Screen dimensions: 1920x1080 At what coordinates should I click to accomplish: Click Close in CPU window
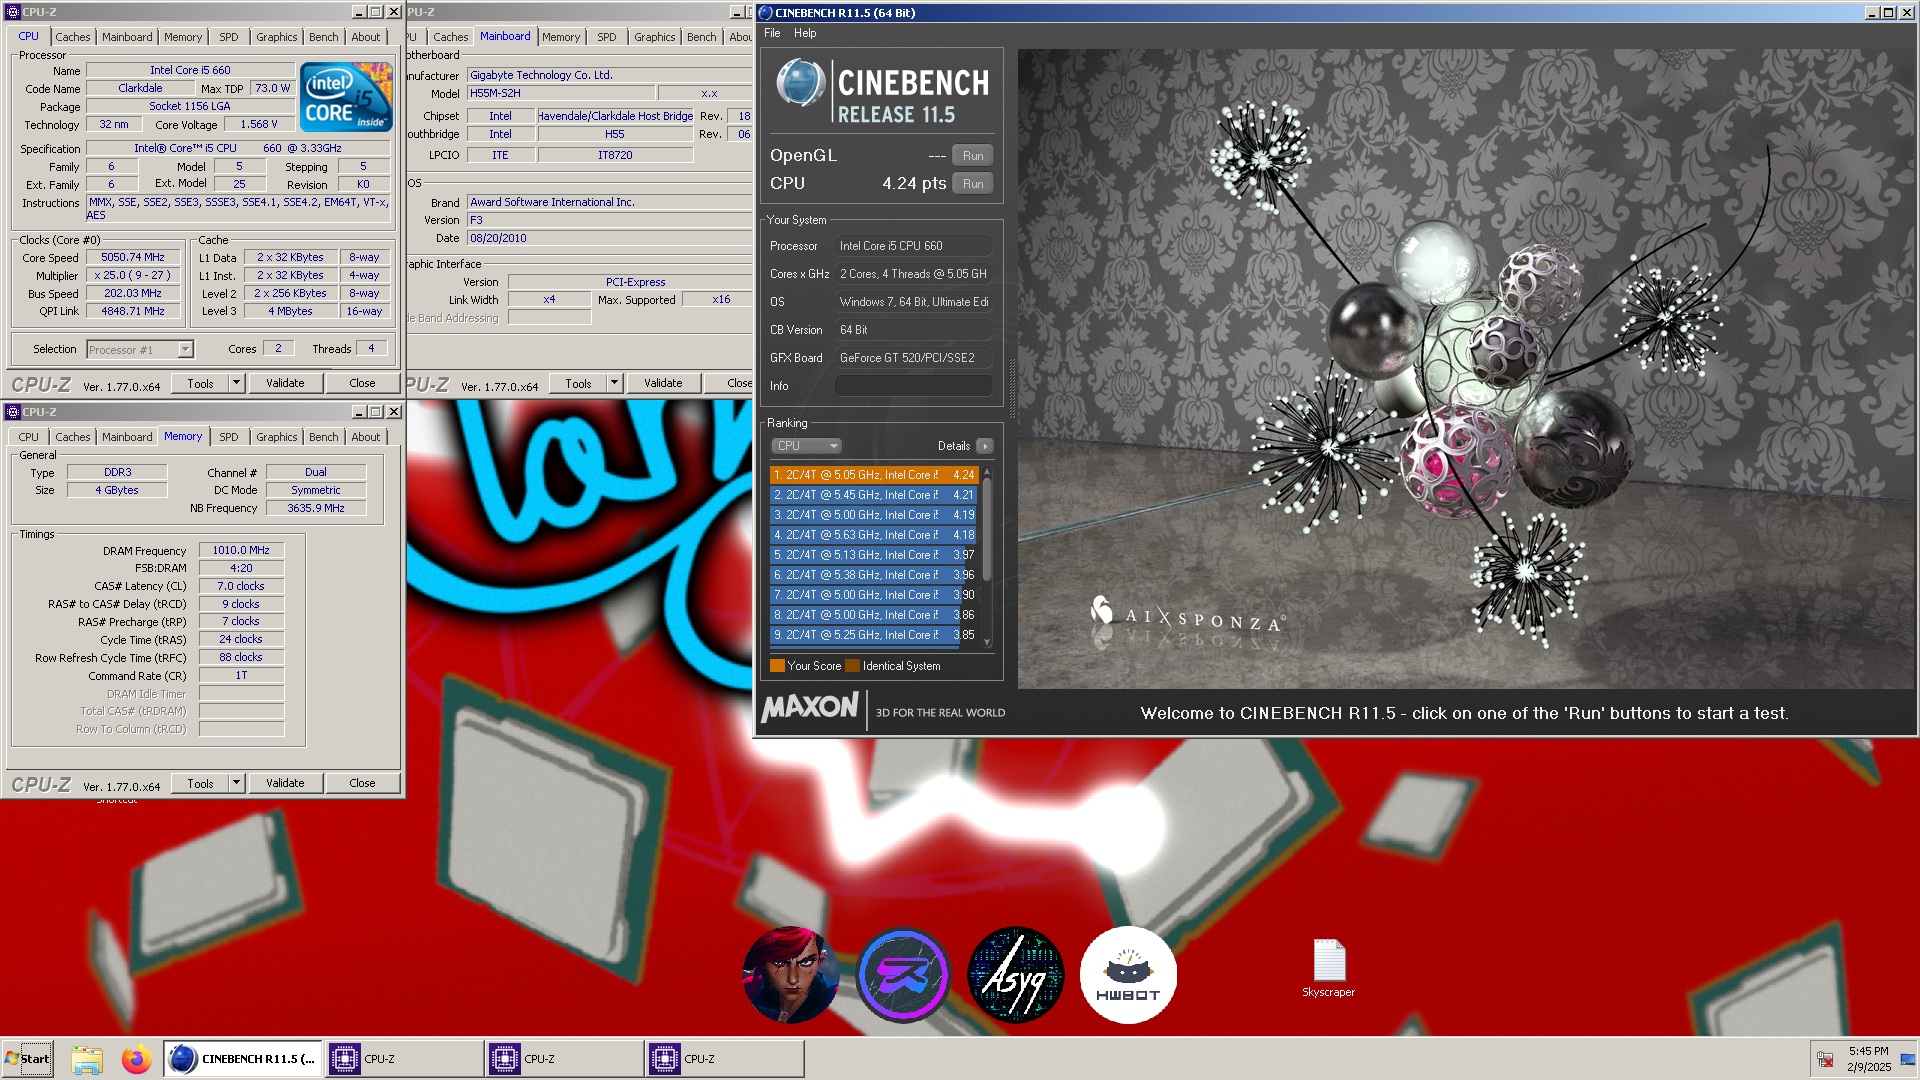pos(362,383)
